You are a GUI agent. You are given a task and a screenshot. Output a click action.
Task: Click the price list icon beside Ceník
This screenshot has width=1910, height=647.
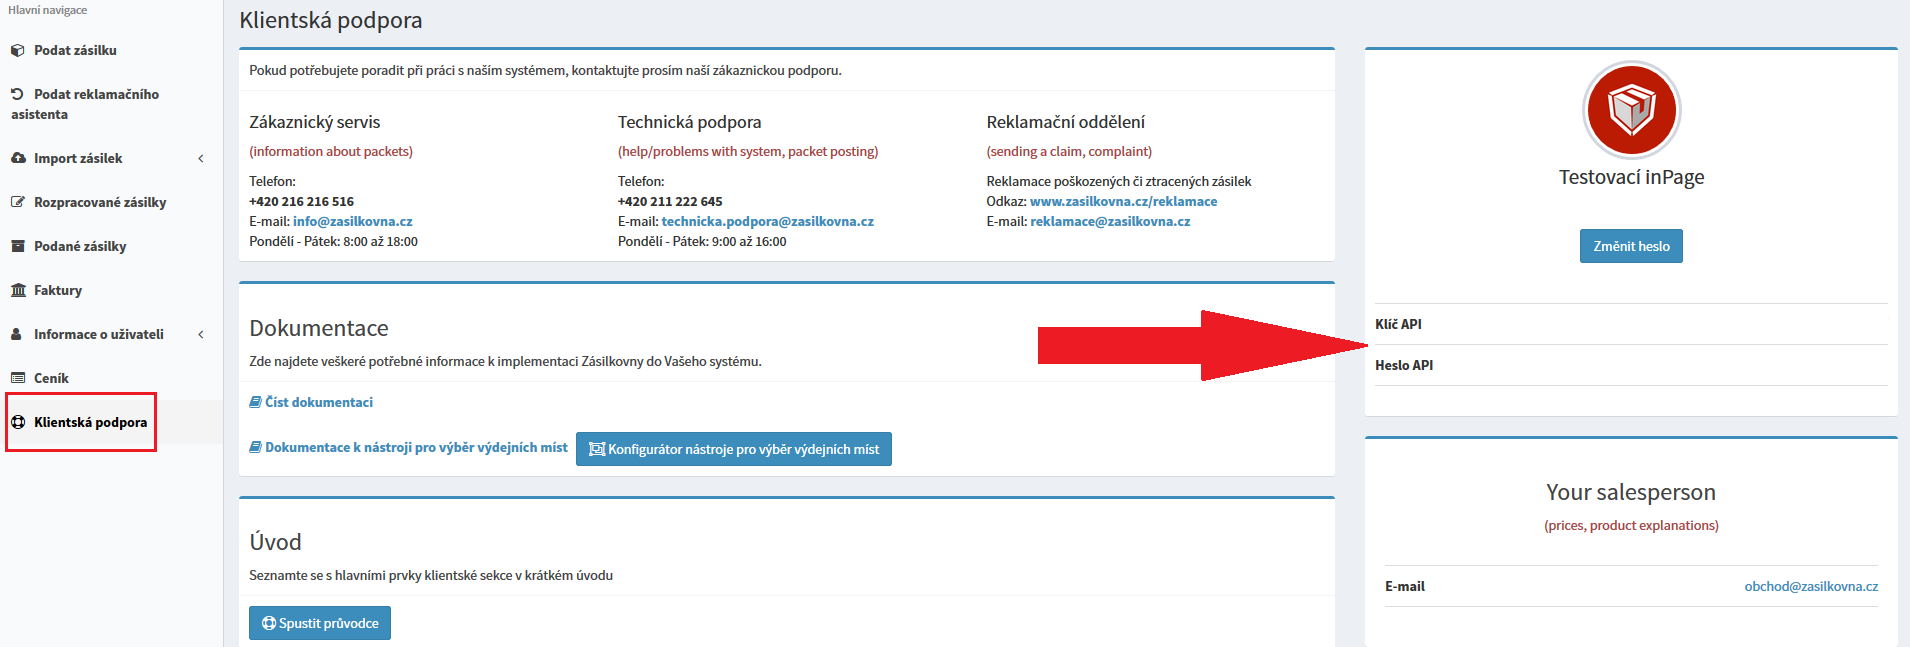click(18, 378)
